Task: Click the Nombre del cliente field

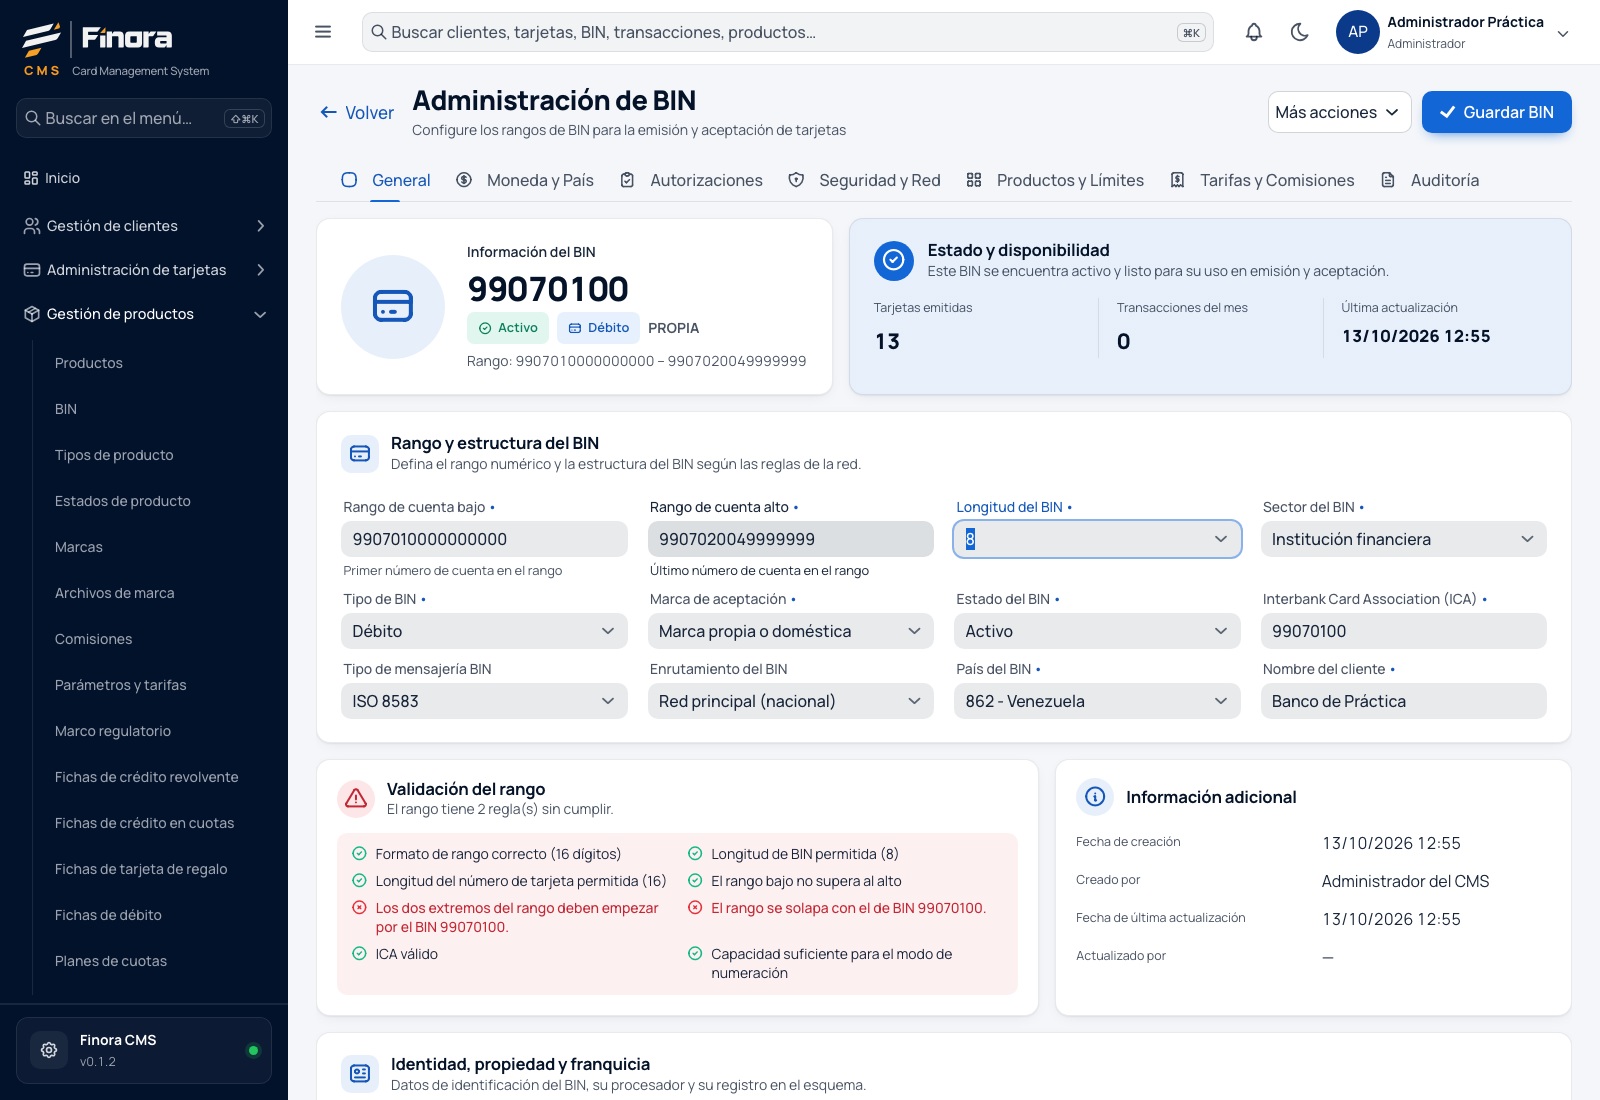Action: click(1404, 701)
